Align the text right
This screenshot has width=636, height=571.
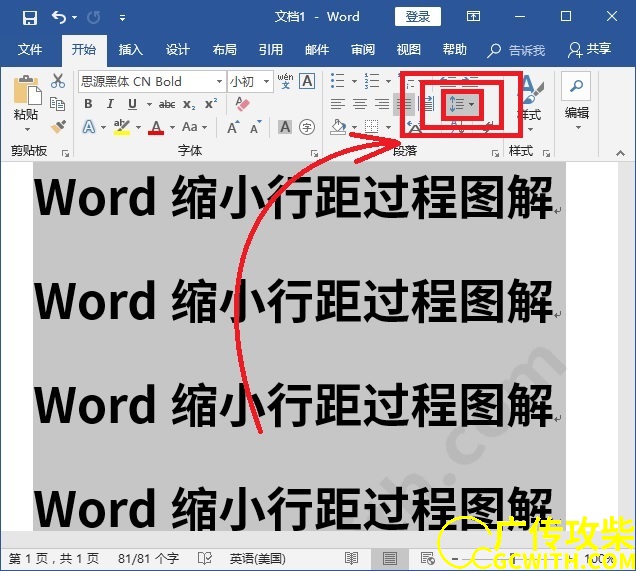382,104
